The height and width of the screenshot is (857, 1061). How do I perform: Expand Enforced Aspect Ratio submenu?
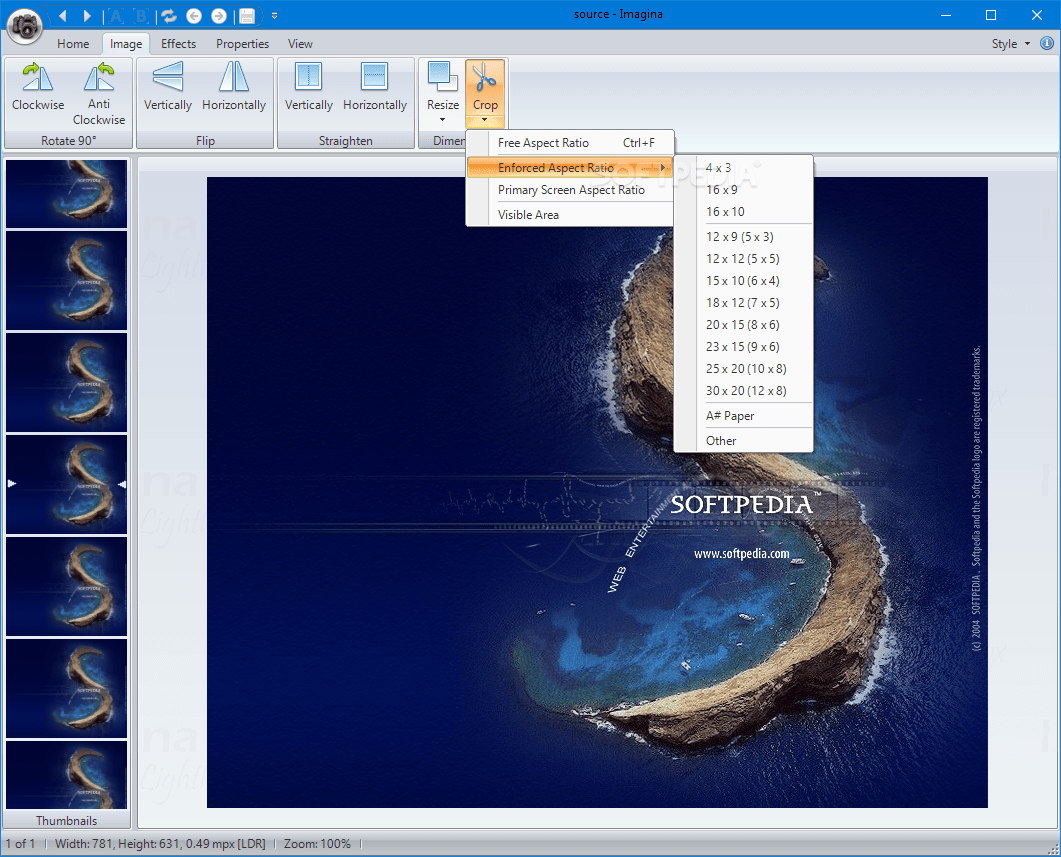pyautogui.click(x=570, y=168)
